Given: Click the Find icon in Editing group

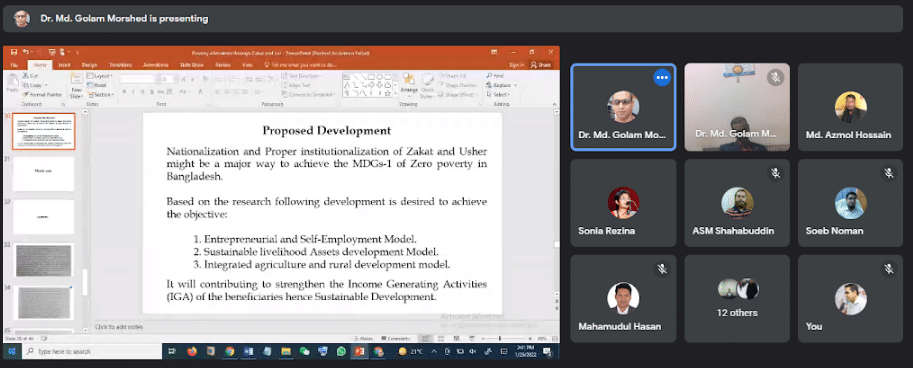Looking at the screenshot, I should (495, 76).
